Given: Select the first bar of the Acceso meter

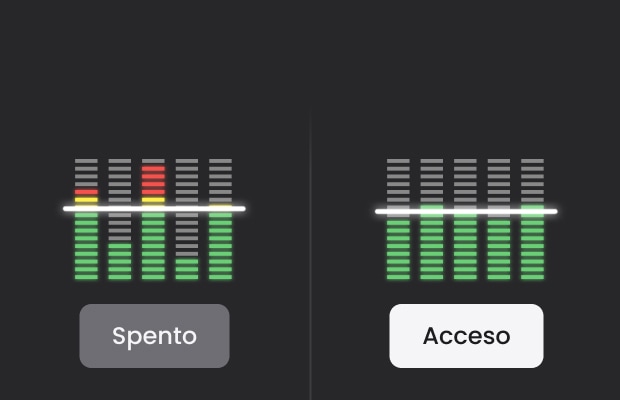Looking at the screenshot, I should tap(398, 219).
